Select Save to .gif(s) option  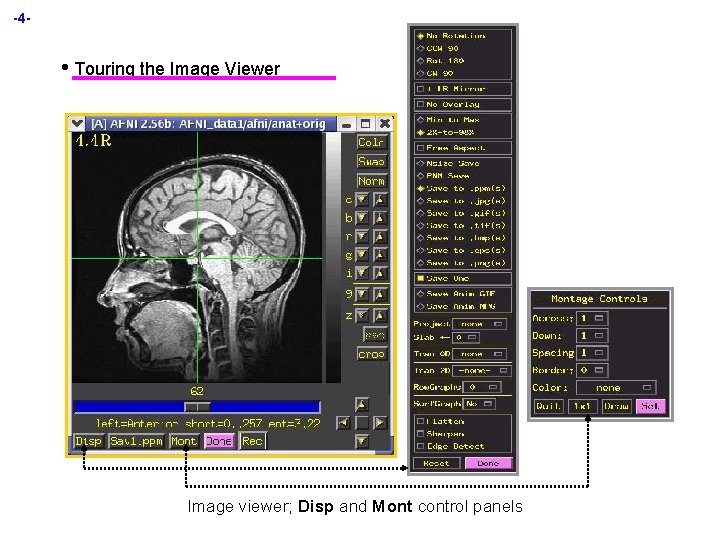coord(461,213)
